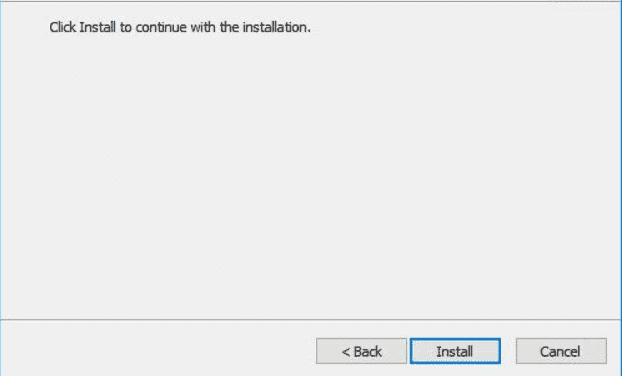Select the focused Install button

click(455, 351)
